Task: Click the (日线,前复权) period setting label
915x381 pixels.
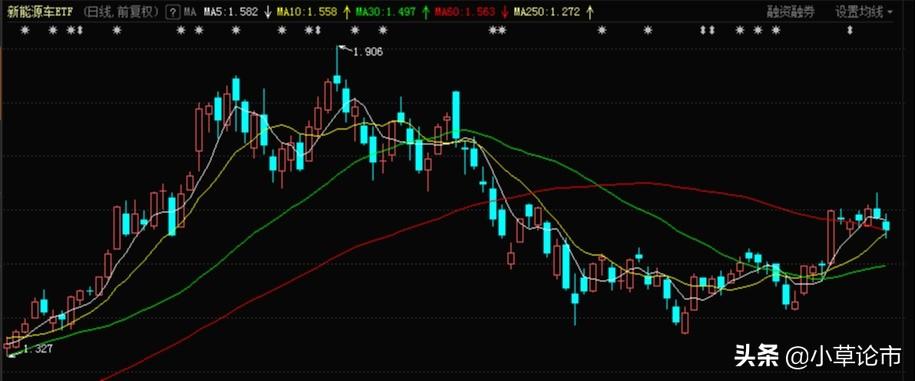Action: (120, 12)
